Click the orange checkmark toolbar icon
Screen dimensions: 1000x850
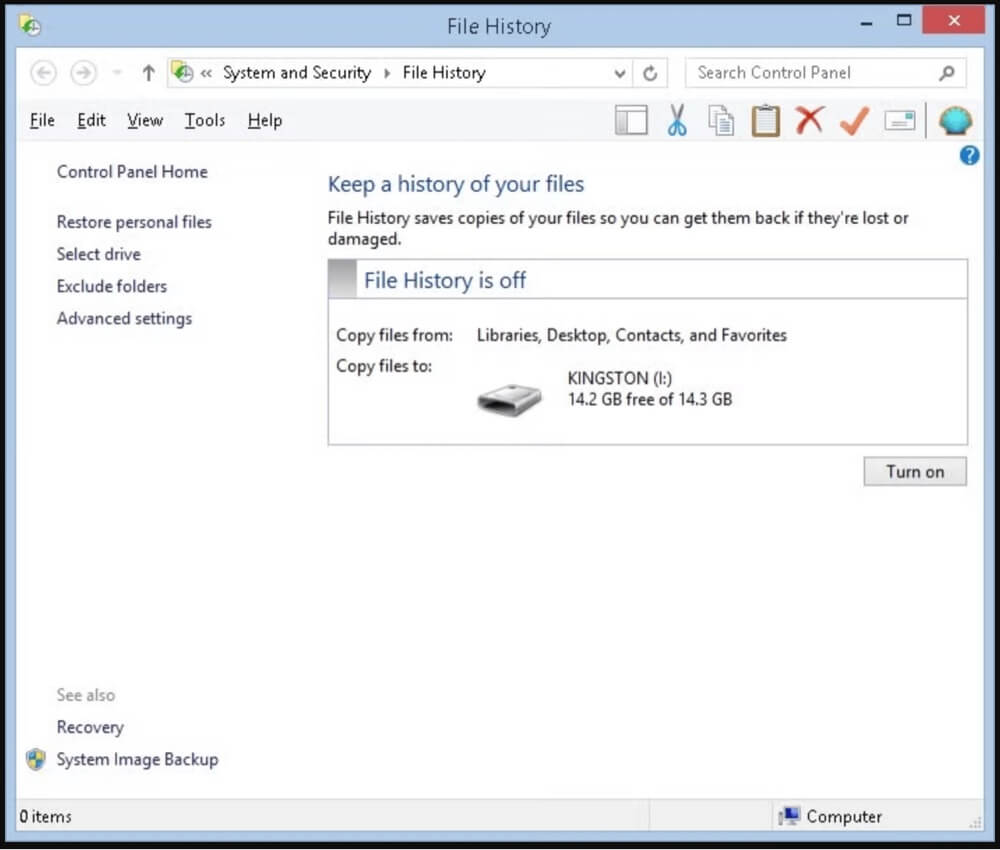click(x=853, y=120)
